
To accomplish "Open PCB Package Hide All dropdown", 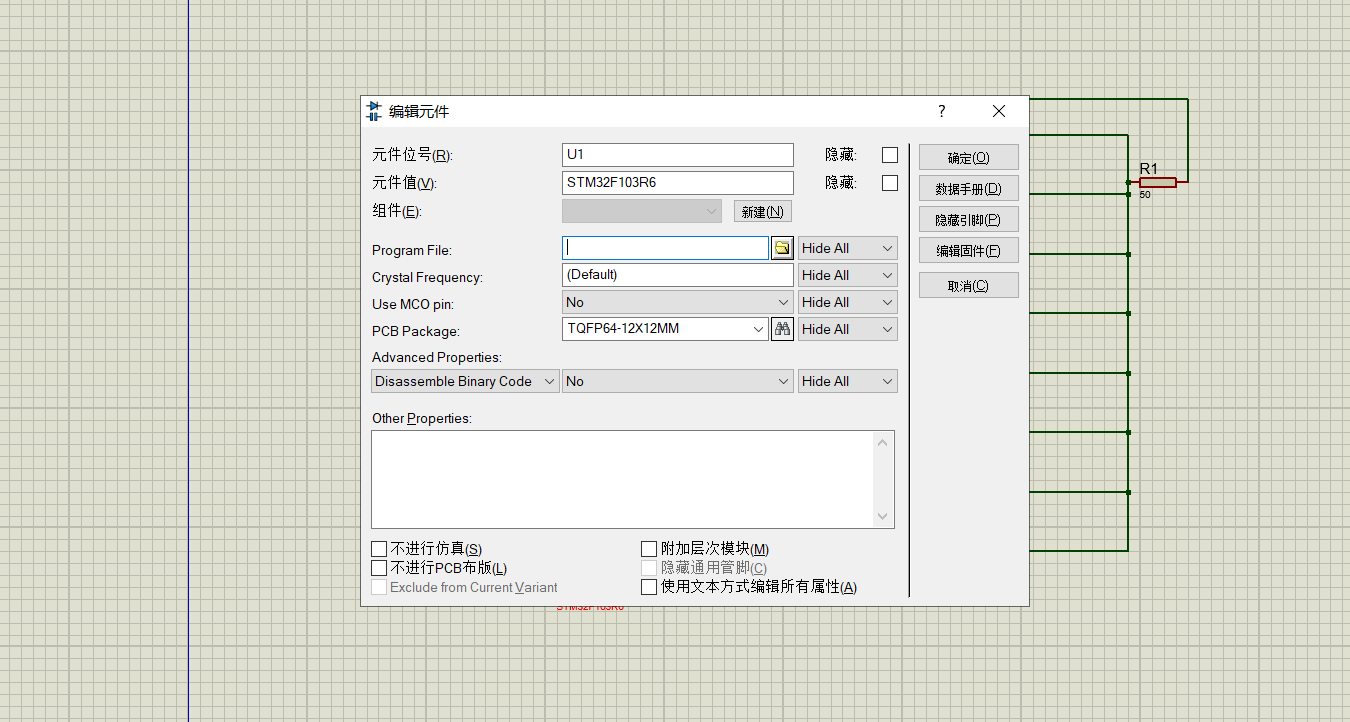I will [x=847, y=329].
